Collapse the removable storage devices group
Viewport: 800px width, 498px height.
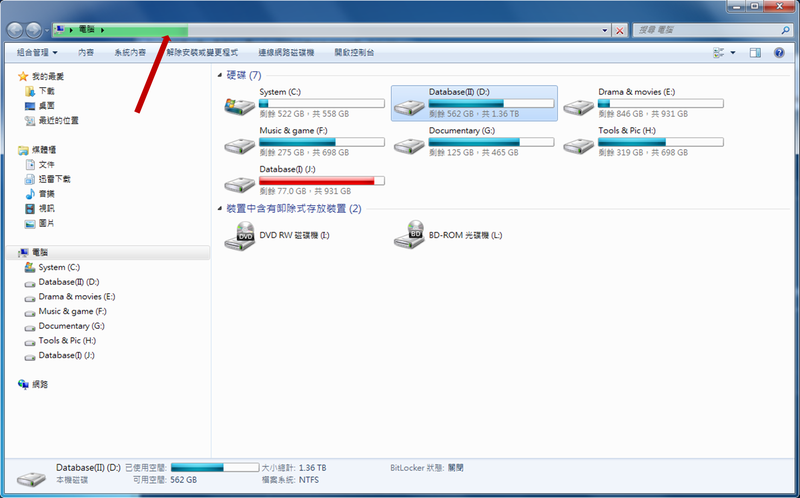[220, 209]
